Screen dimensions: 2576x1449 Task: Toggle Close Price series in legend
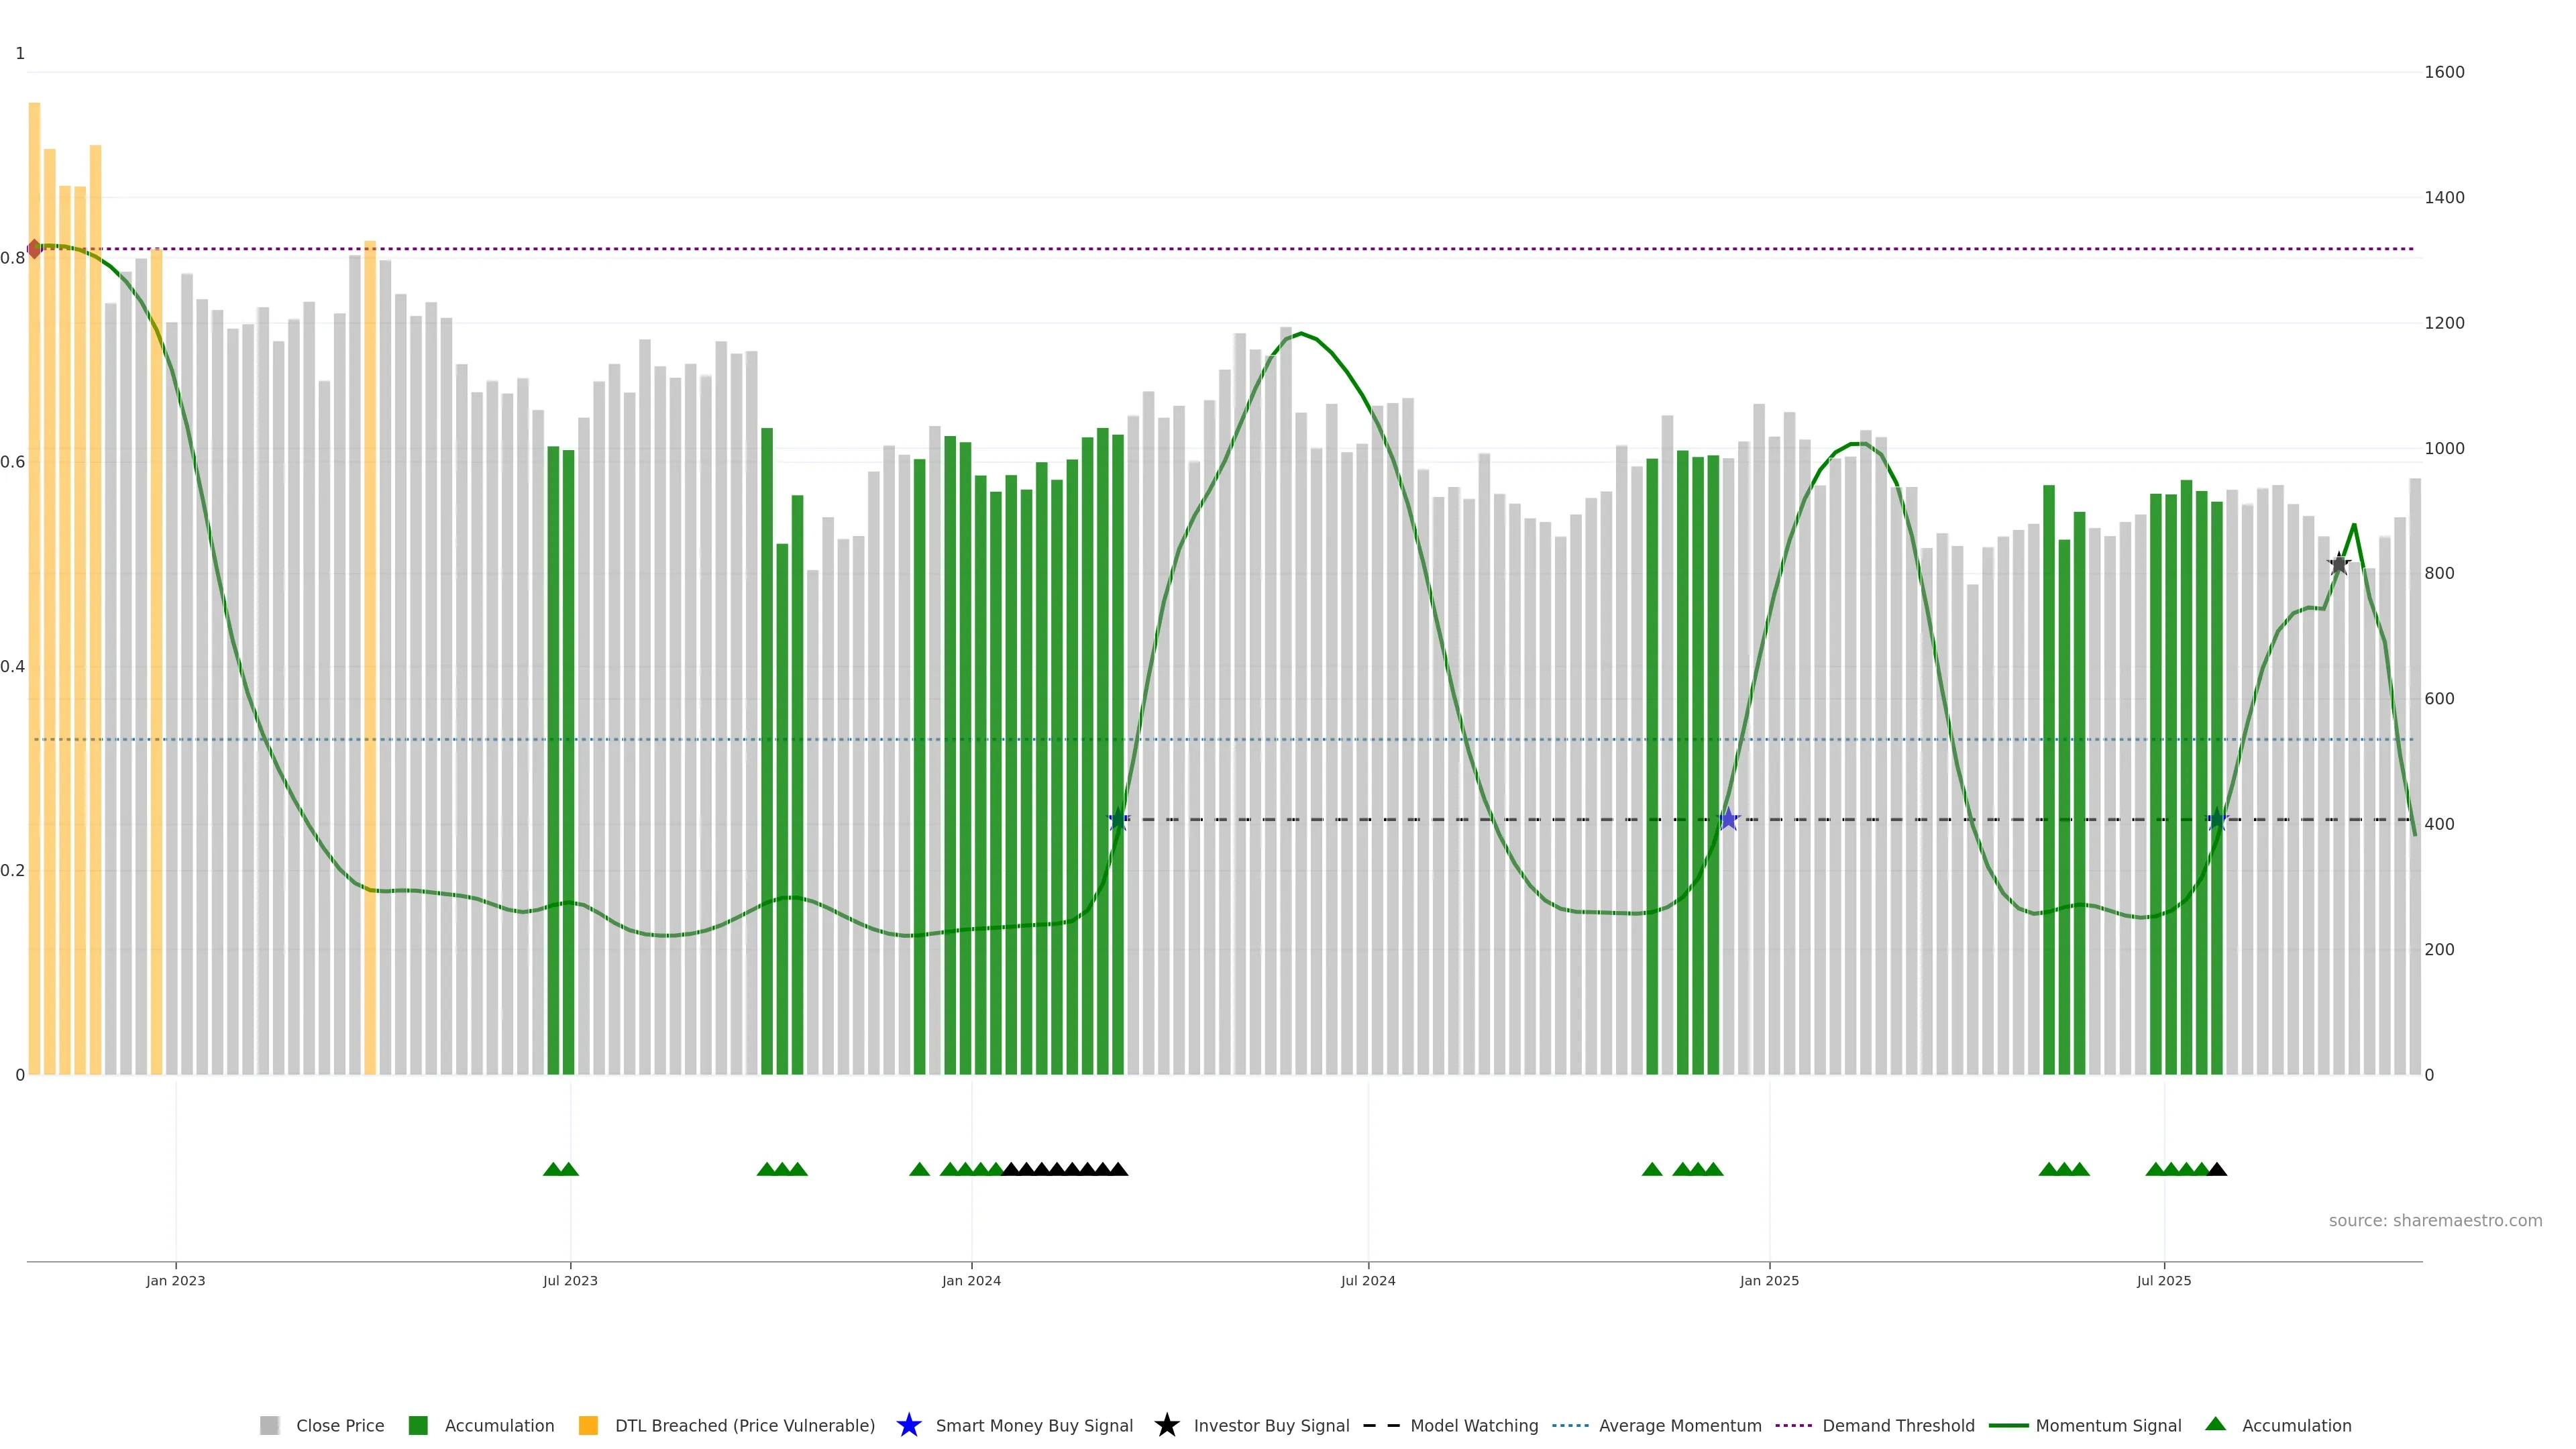(339, 1426)
